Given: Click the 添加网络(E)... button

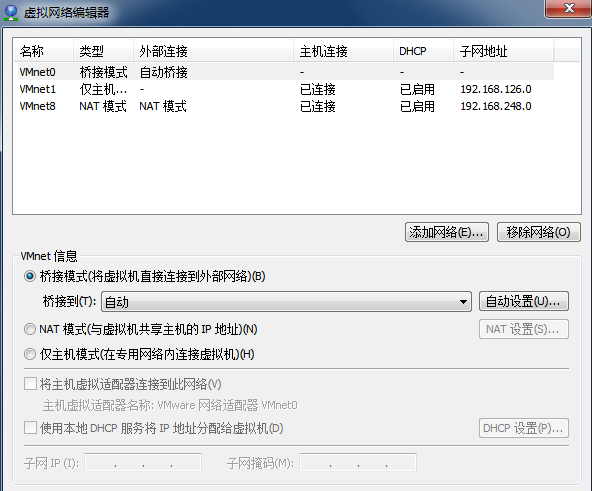Looking at the screenshot, I should [x=447, y=232].
